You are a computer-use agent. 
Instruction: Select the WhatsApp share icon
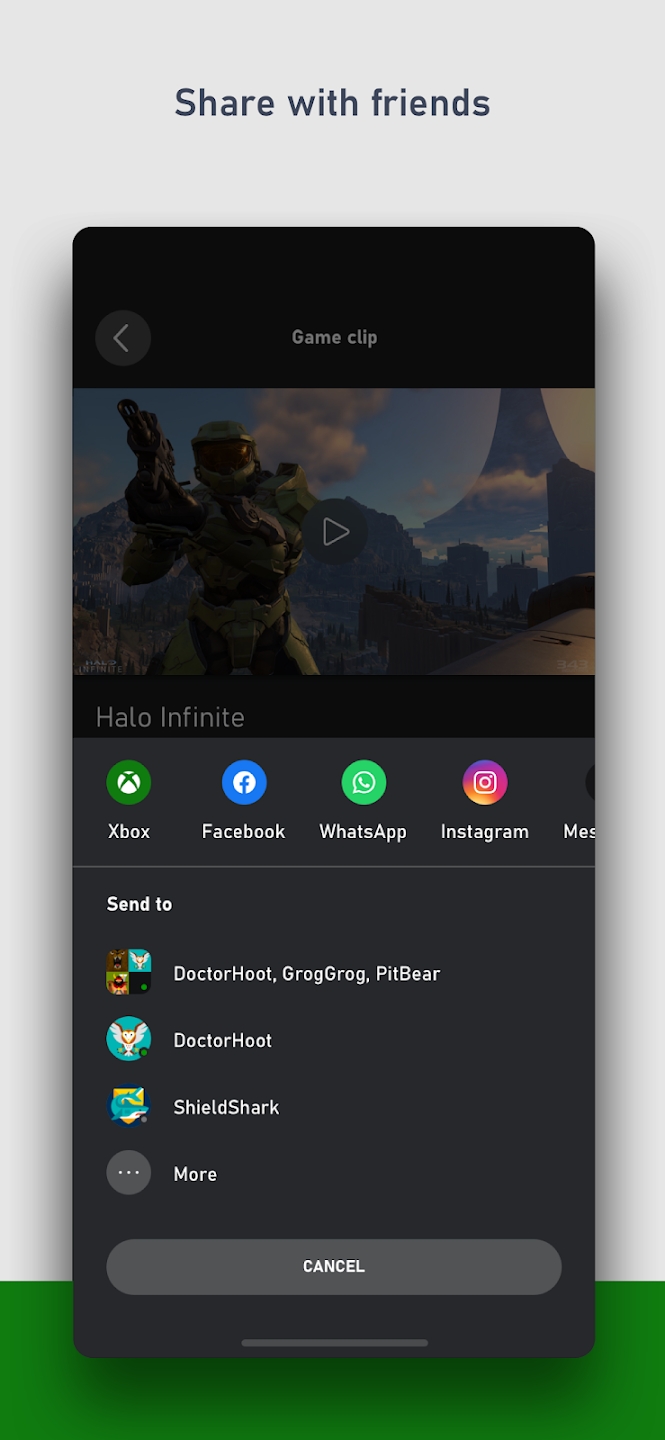tap(363, 782)
